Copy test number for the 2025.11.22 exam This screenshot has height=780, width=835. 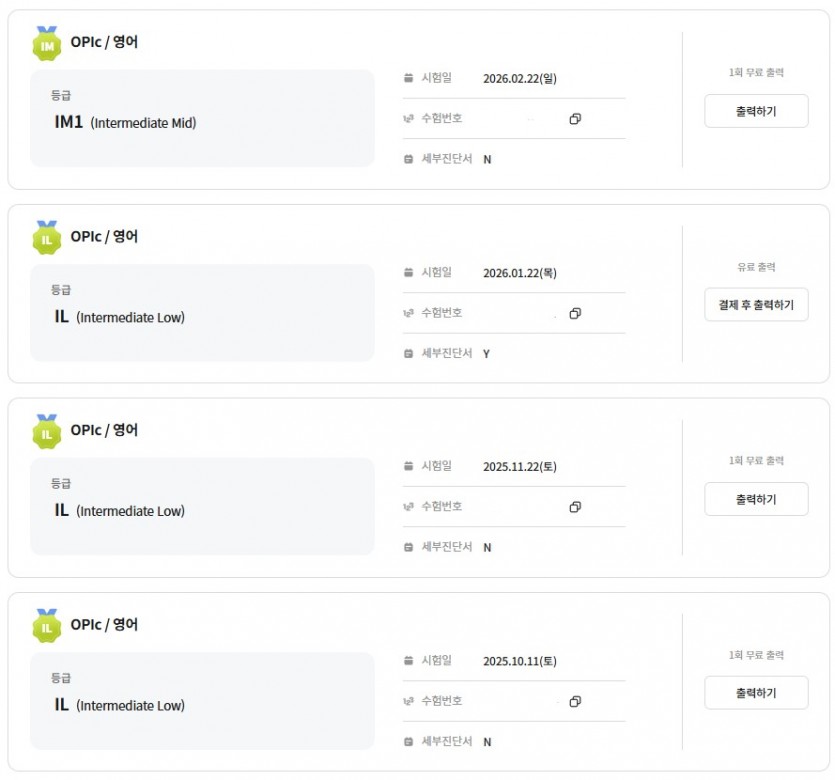[x=575, y=507]
